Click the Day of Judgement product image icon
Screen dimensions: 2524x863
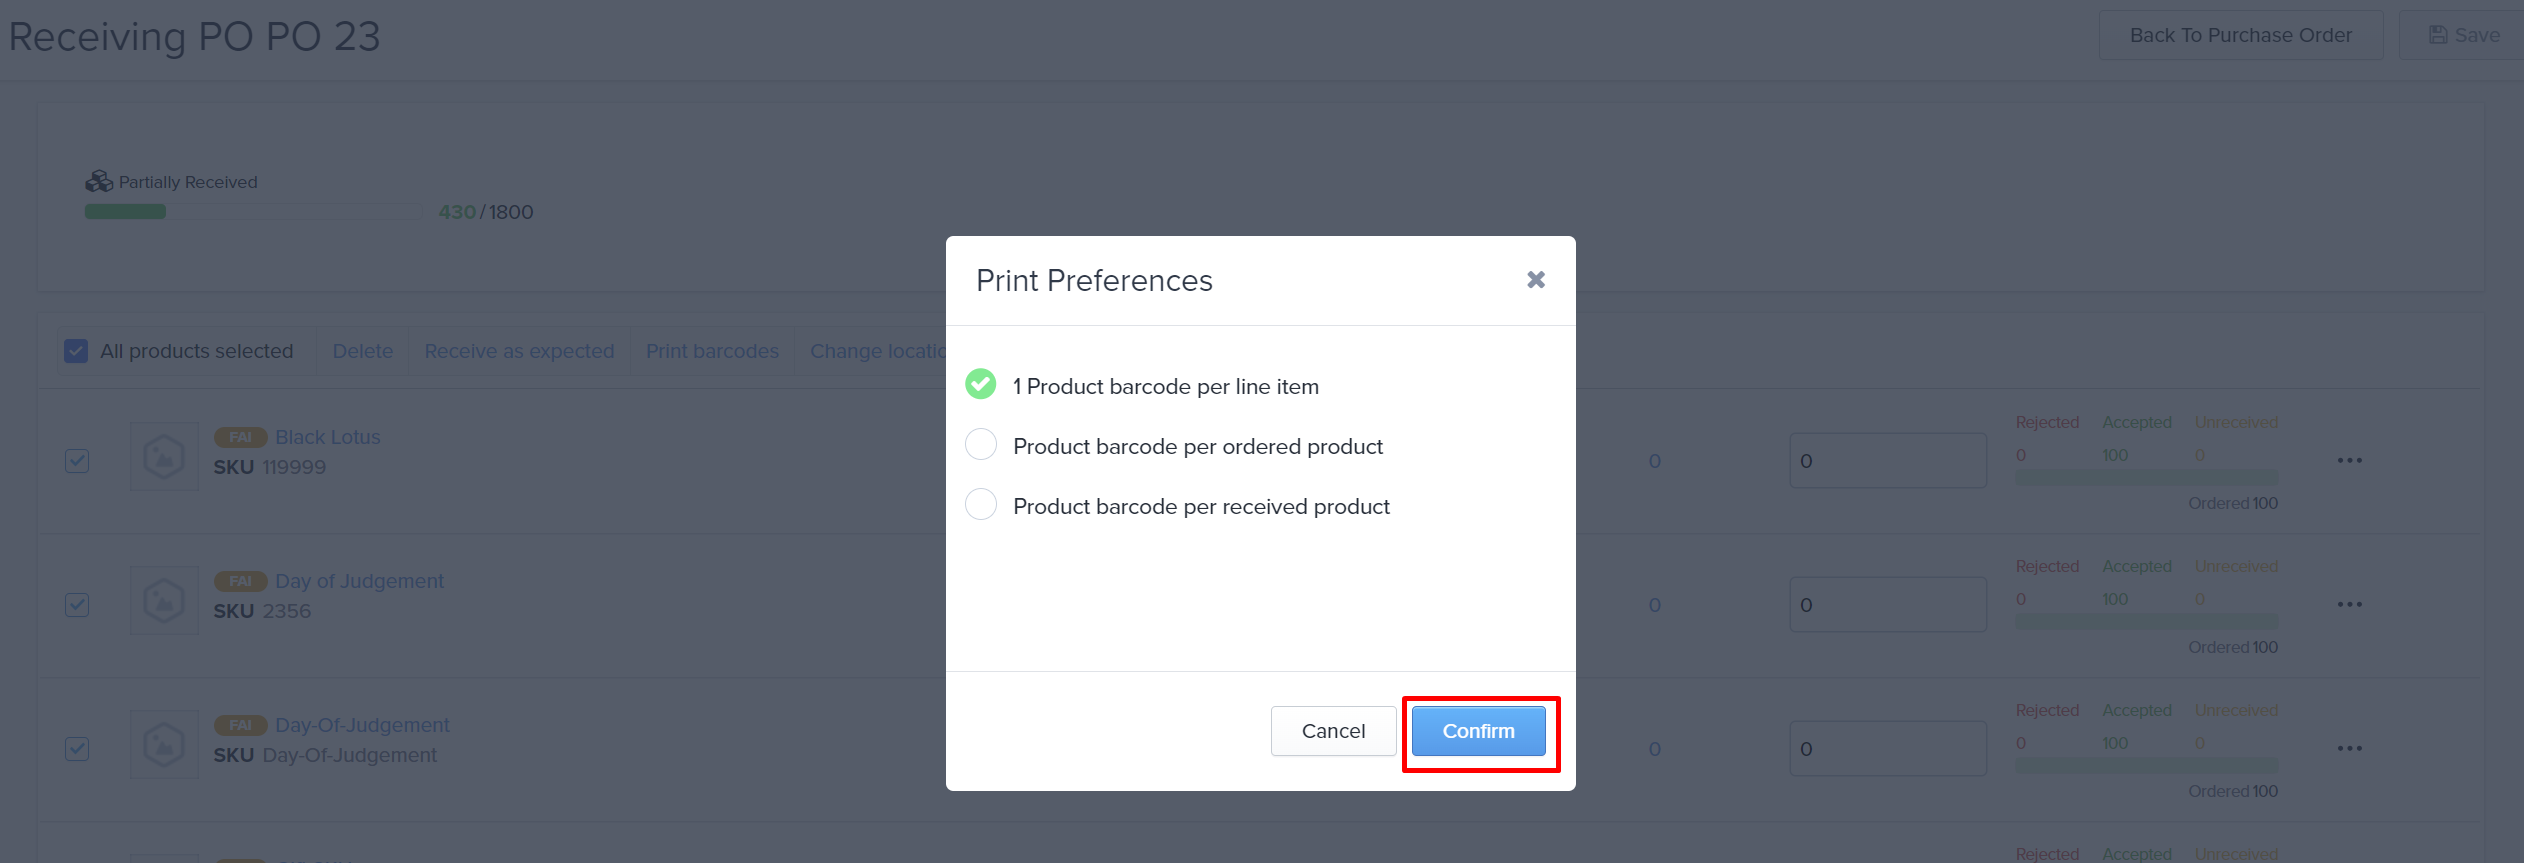pos(164,601)
